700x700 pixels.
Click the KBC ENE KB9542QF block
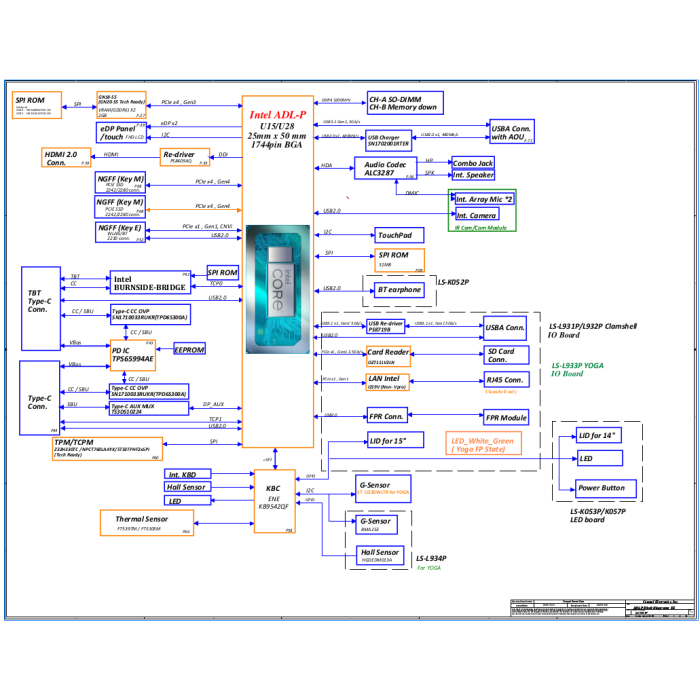(275, 501)
